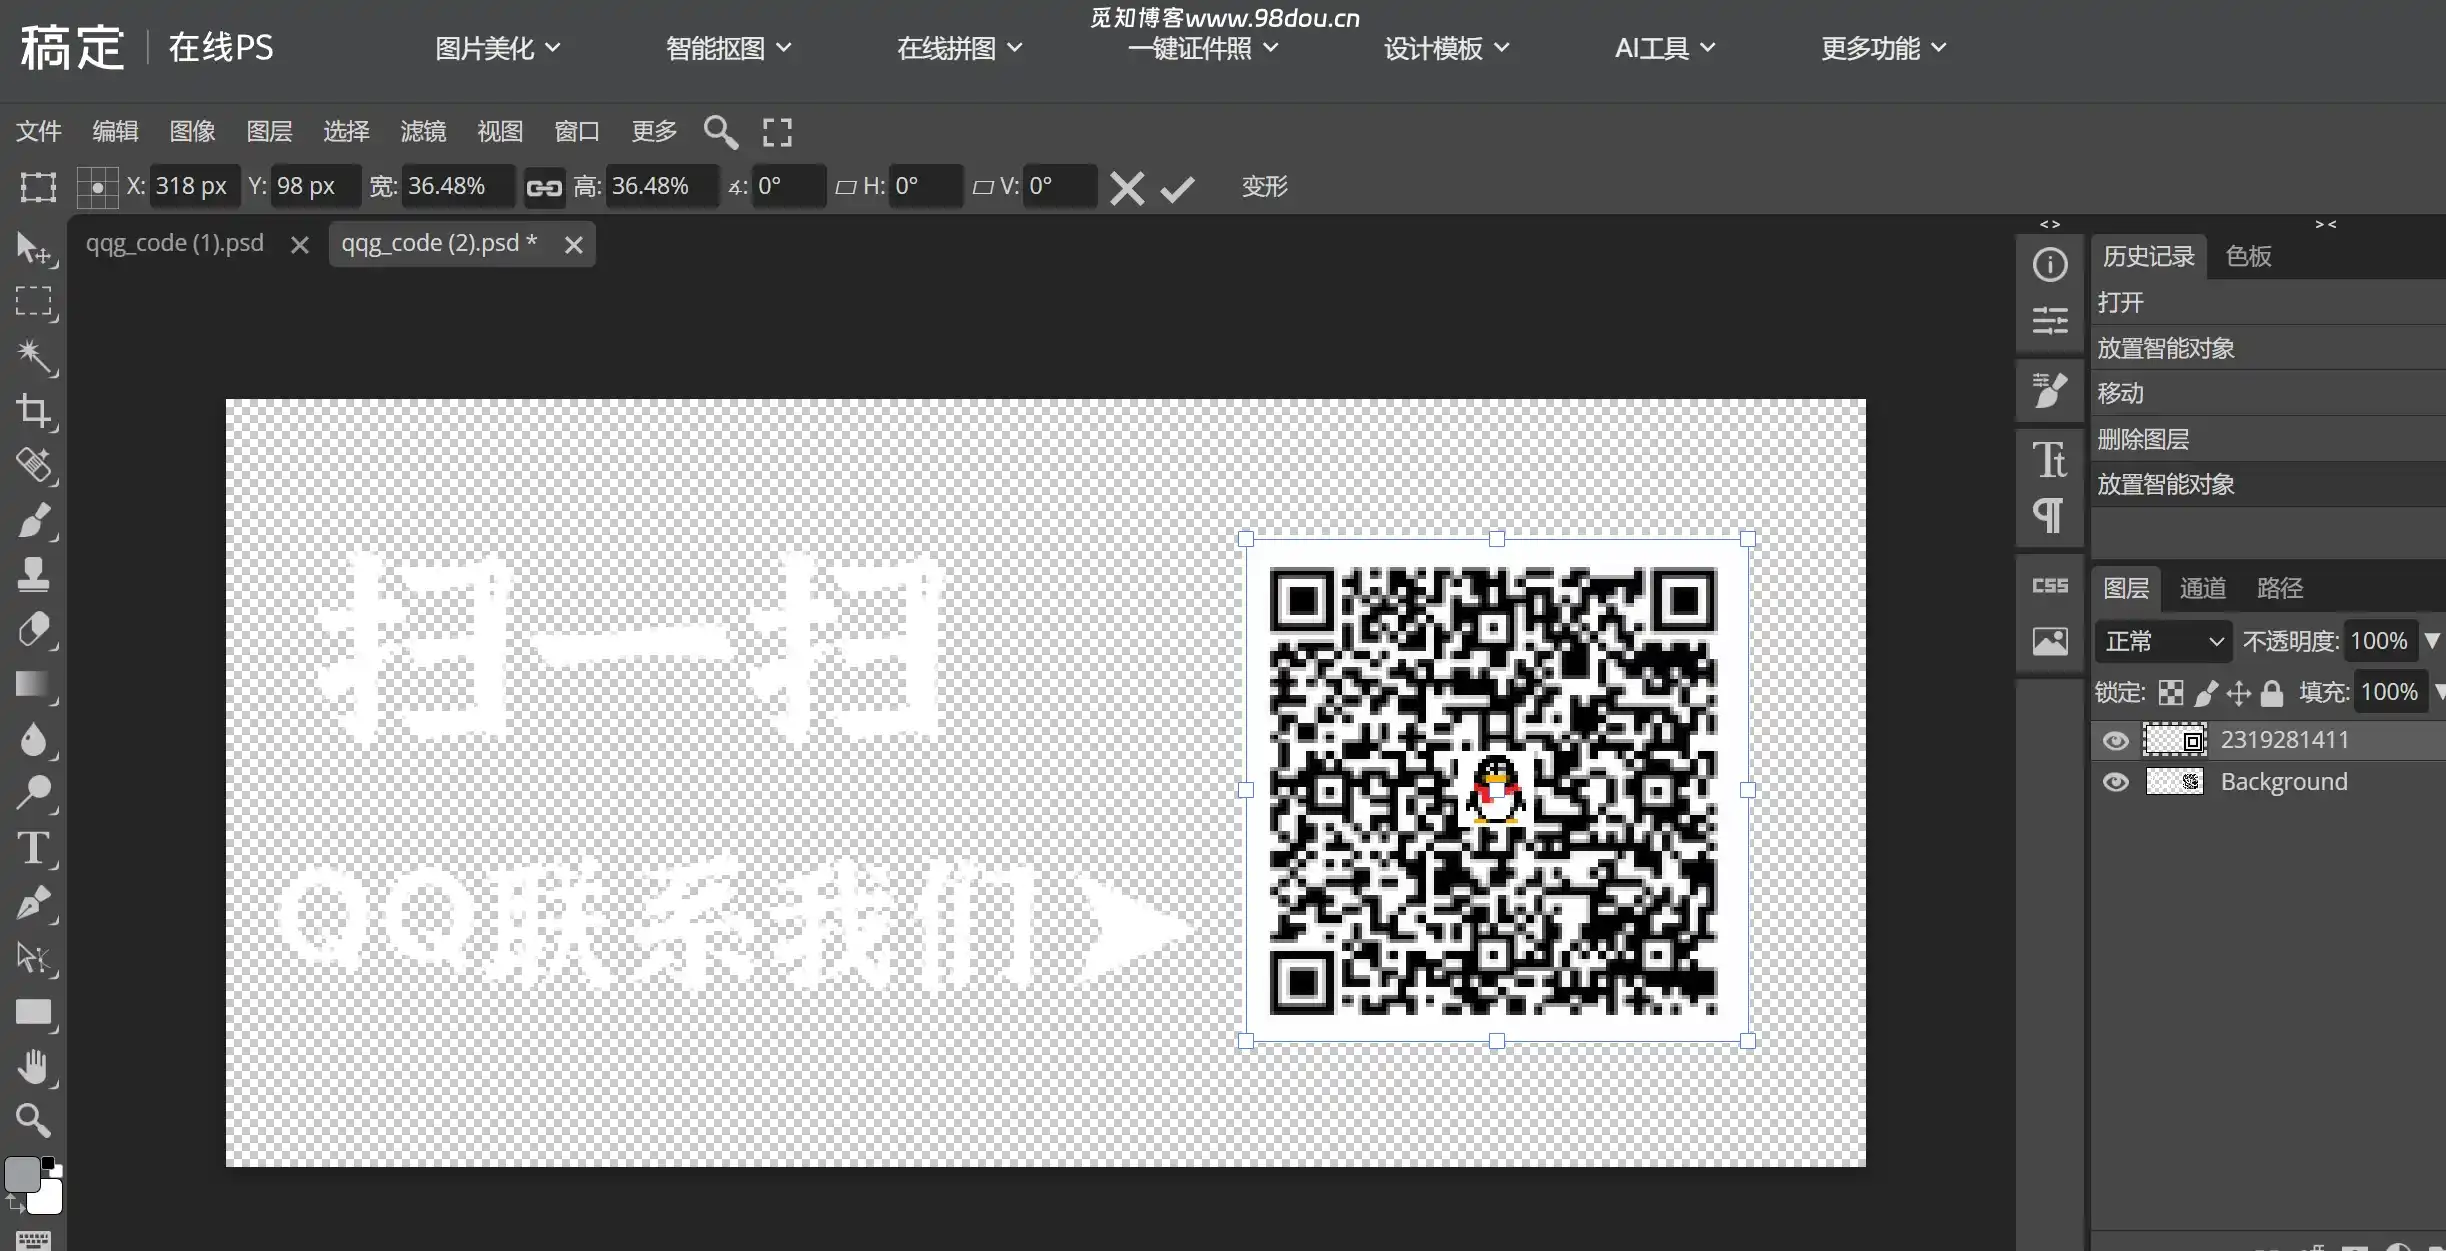Toggle lock image pixels brush icon
The width and height of the screenshot is (2446, 1251).
(x=2206, y=693)
